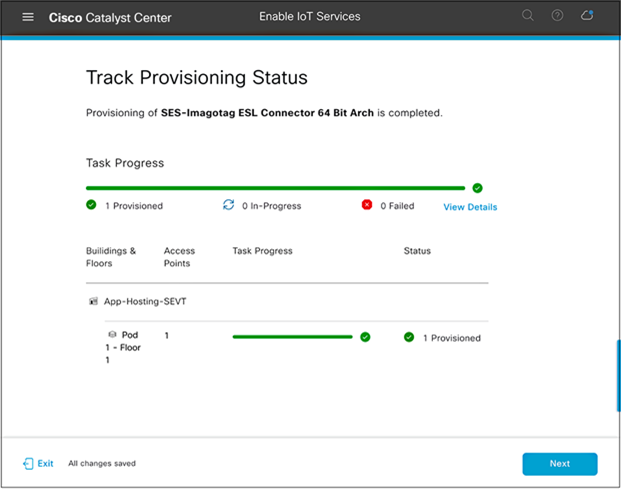Image resolution: width=621 pixels, height=489 pixels.
Task: Open the View Details link
Action: click(470, 207)
